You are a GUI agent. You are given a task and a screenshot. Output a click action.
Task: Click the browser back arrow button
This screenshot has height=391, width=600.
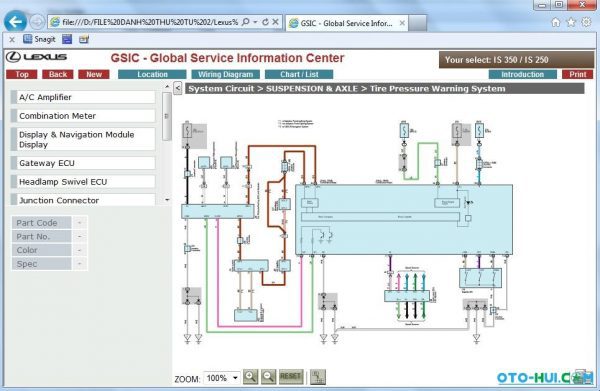coord(15,22)
